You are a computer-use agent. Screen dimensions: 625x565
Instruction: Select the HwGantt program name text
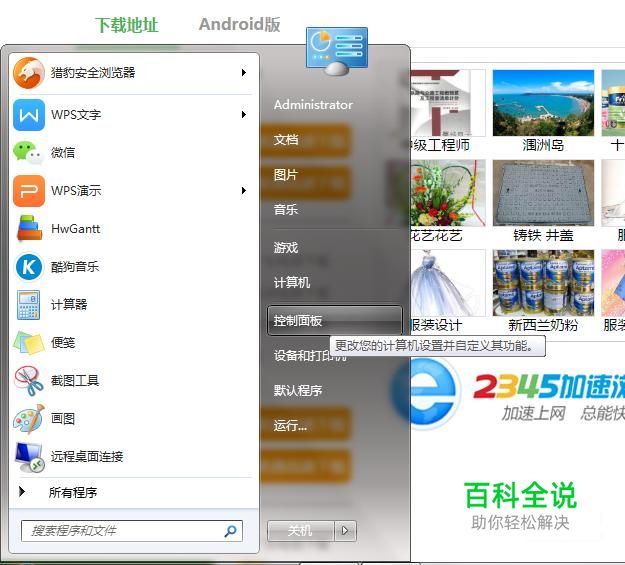76,229
